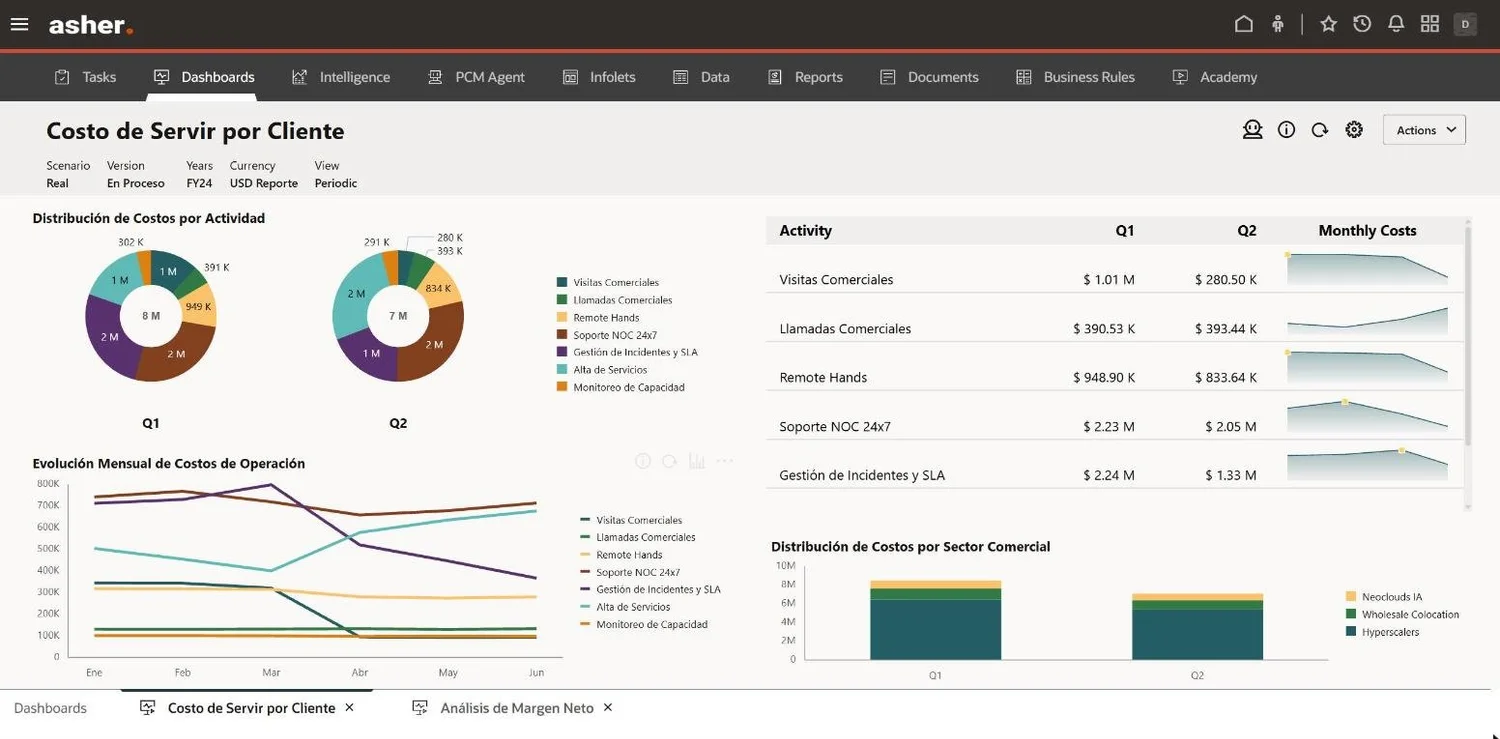Viewport: 1500px width, 739px height.
Task: Select the Infolets tab
Action: pos(599,77)
